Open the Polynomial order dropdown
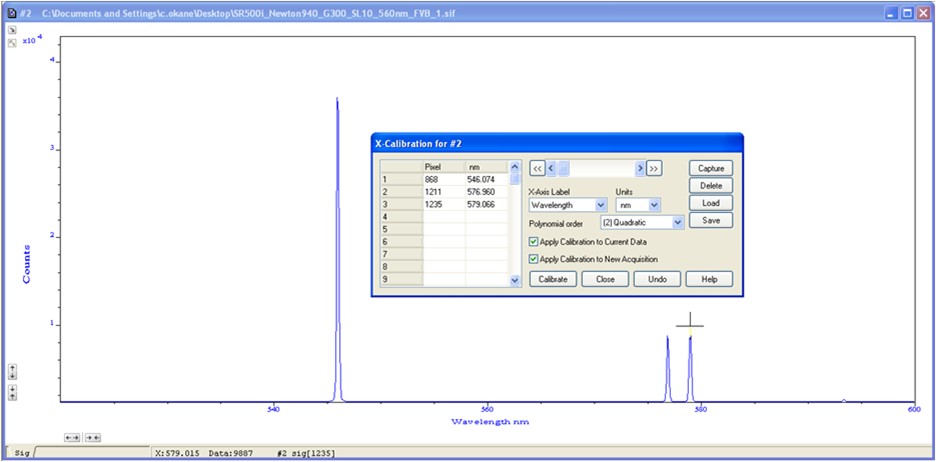The width and height of the screenshot is (936, 462). [677, 222]
